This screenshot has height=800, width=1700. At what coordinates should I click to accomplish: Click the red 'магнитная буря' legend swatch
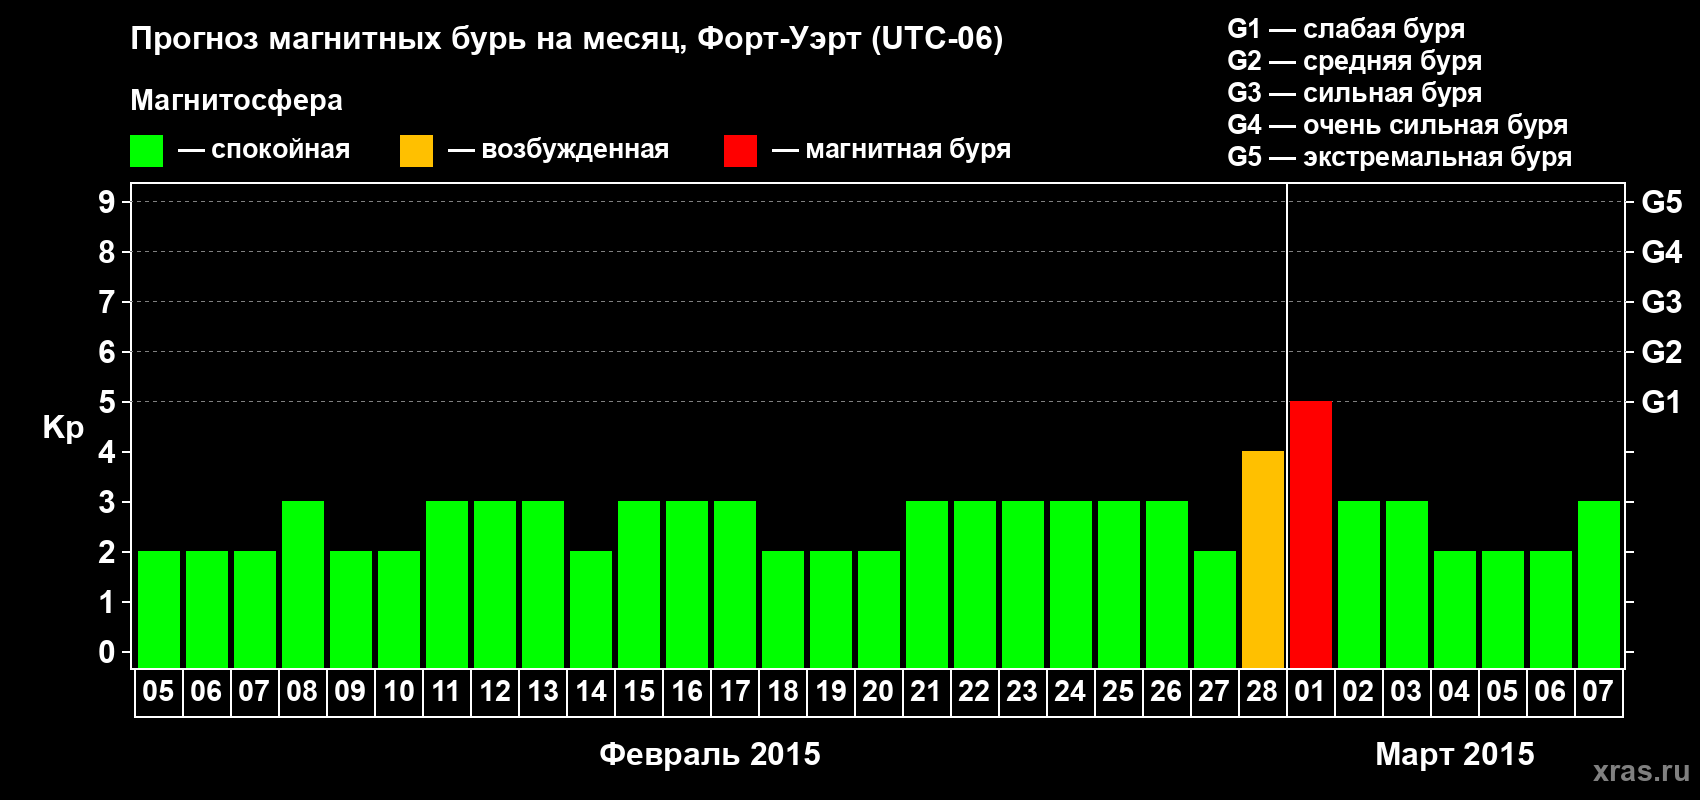(x=740, y=151)
